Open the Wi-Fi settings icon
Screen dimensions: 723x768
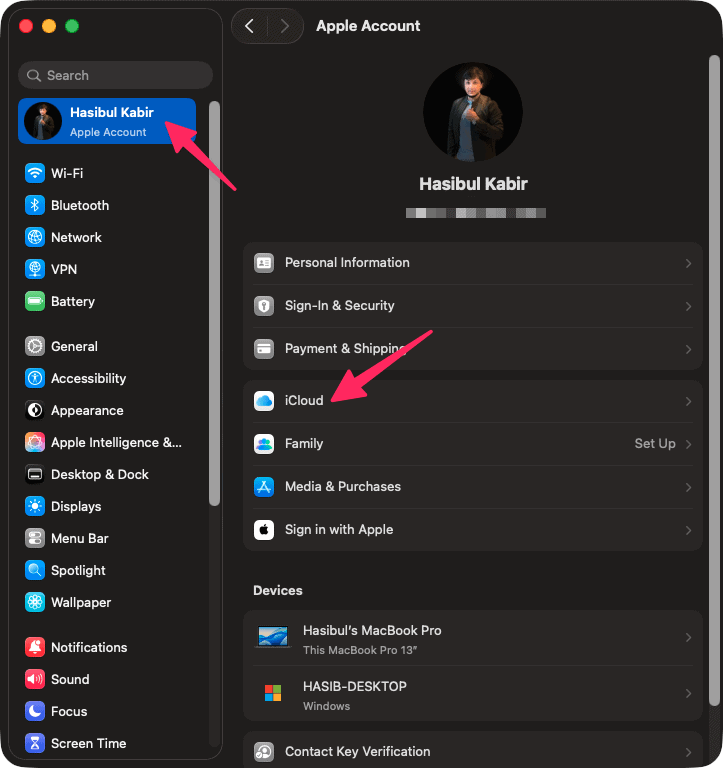tap(35, 173)
